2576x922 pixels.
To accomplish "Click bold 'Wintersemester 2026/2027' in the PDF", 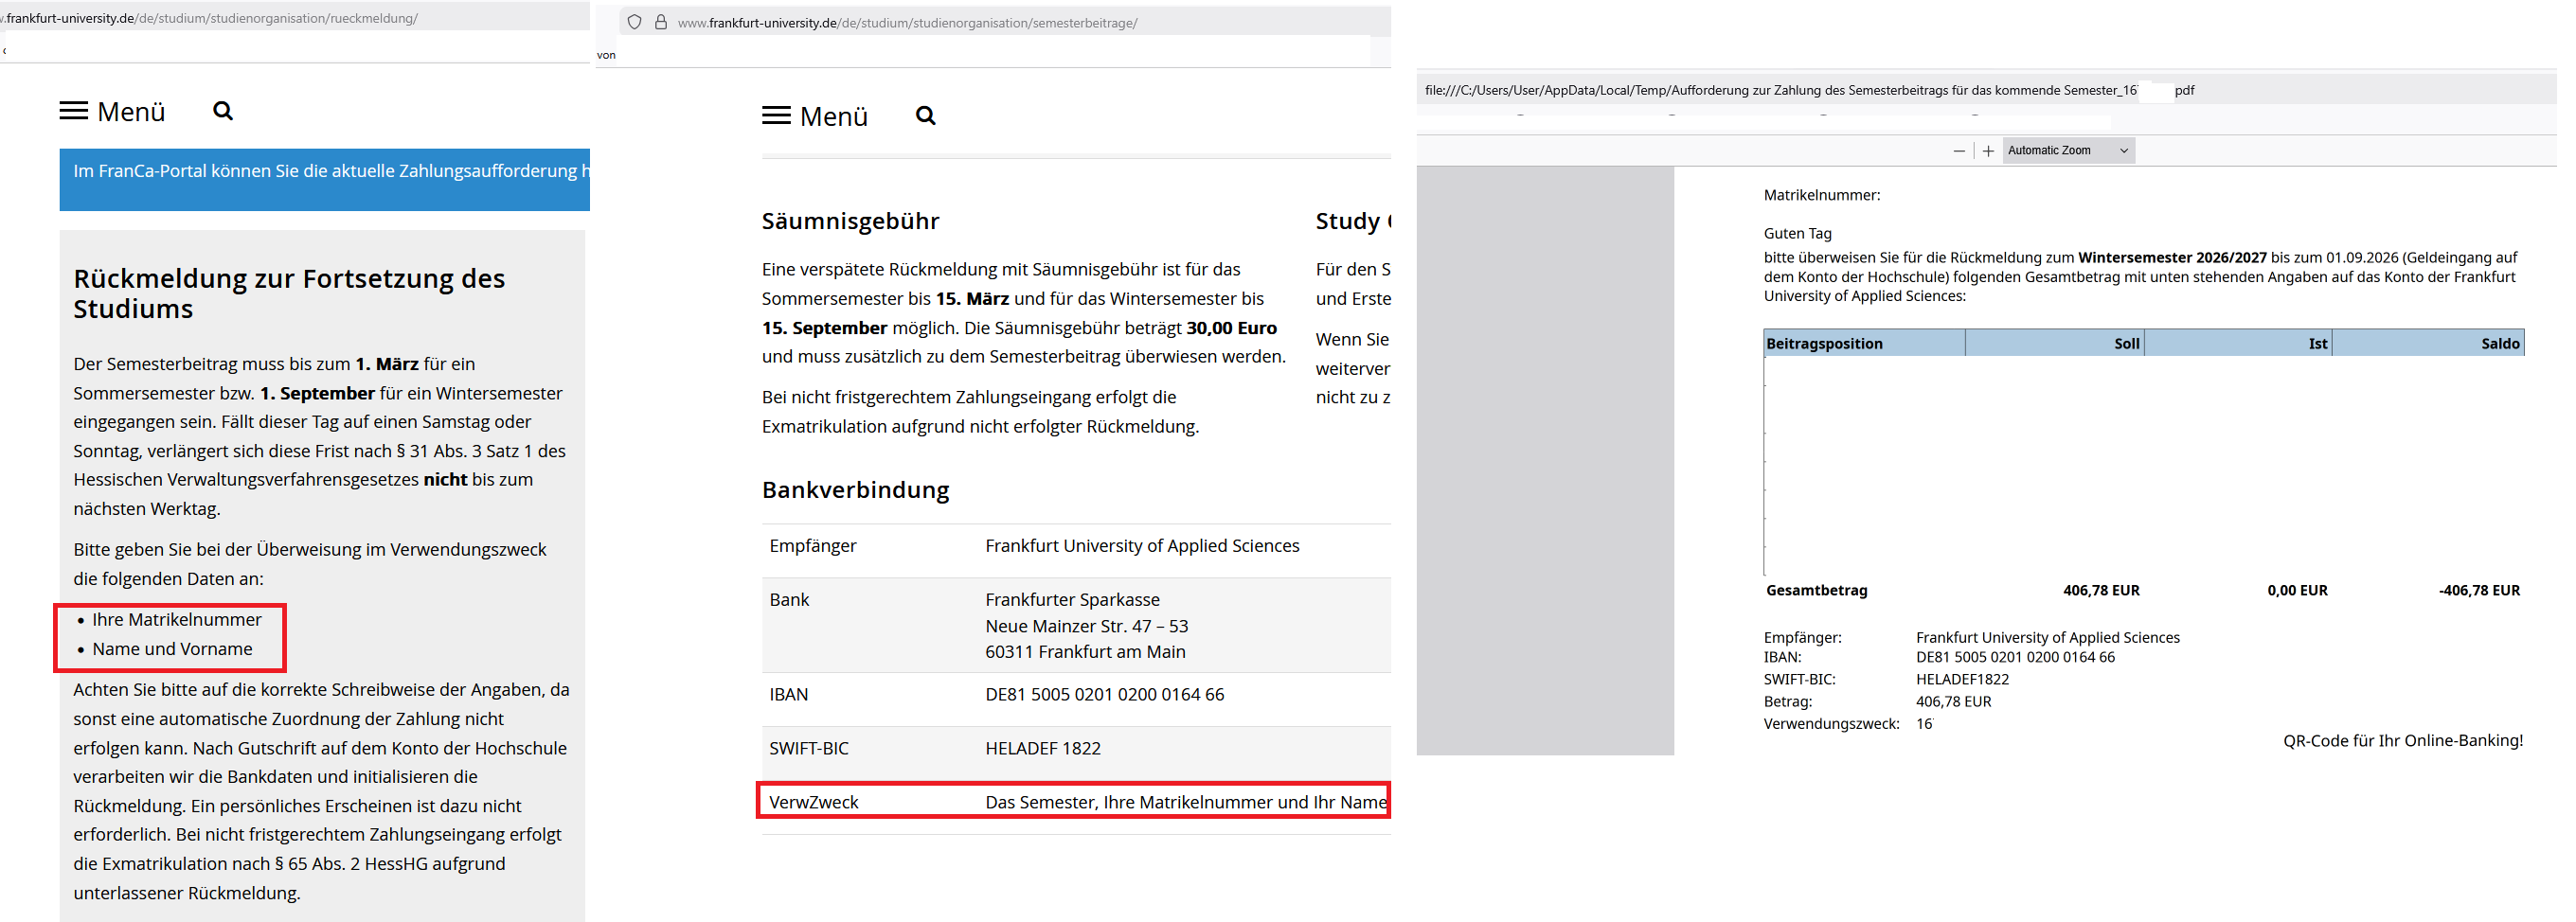I will coord(2172,258).
